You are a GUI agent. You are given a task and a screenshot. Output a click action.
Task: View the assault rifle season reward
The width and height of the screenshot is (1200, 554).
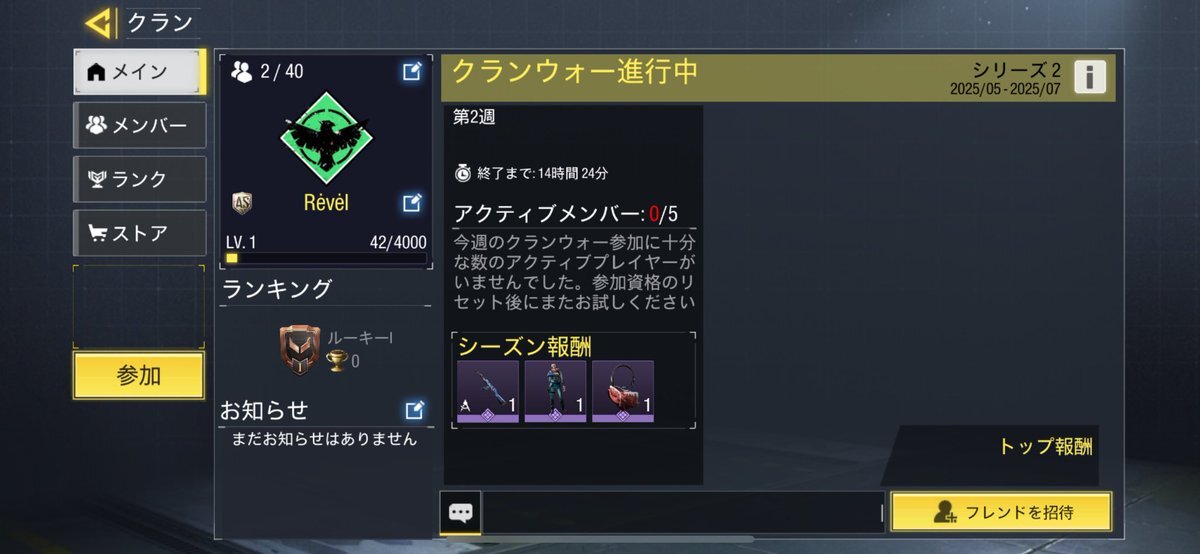488,391
